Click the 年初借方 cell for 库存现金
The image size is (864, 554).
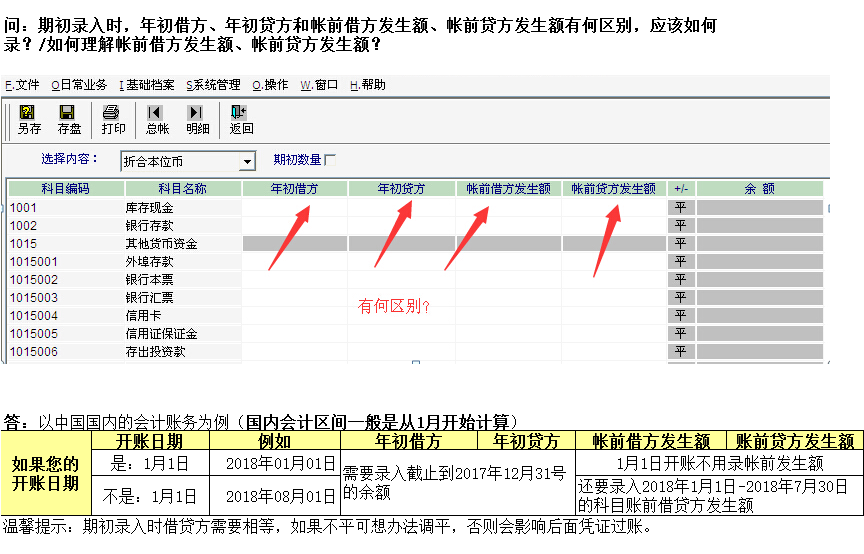[294, 208]
